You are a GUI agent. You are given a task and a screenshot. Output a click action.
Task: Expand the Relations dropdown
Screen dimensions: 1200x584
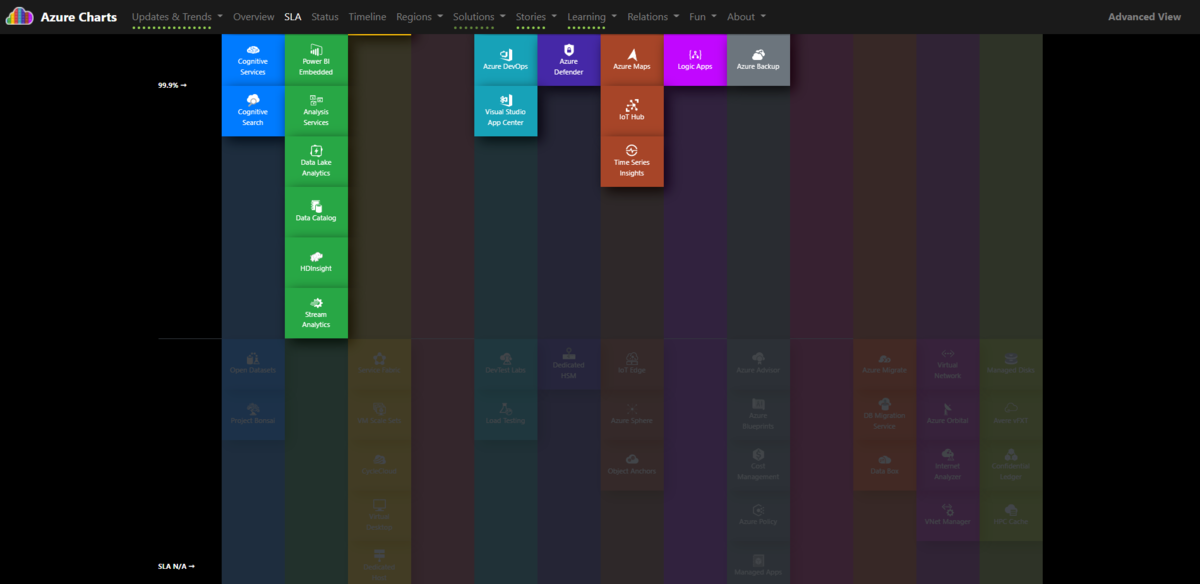click(653, 17)
